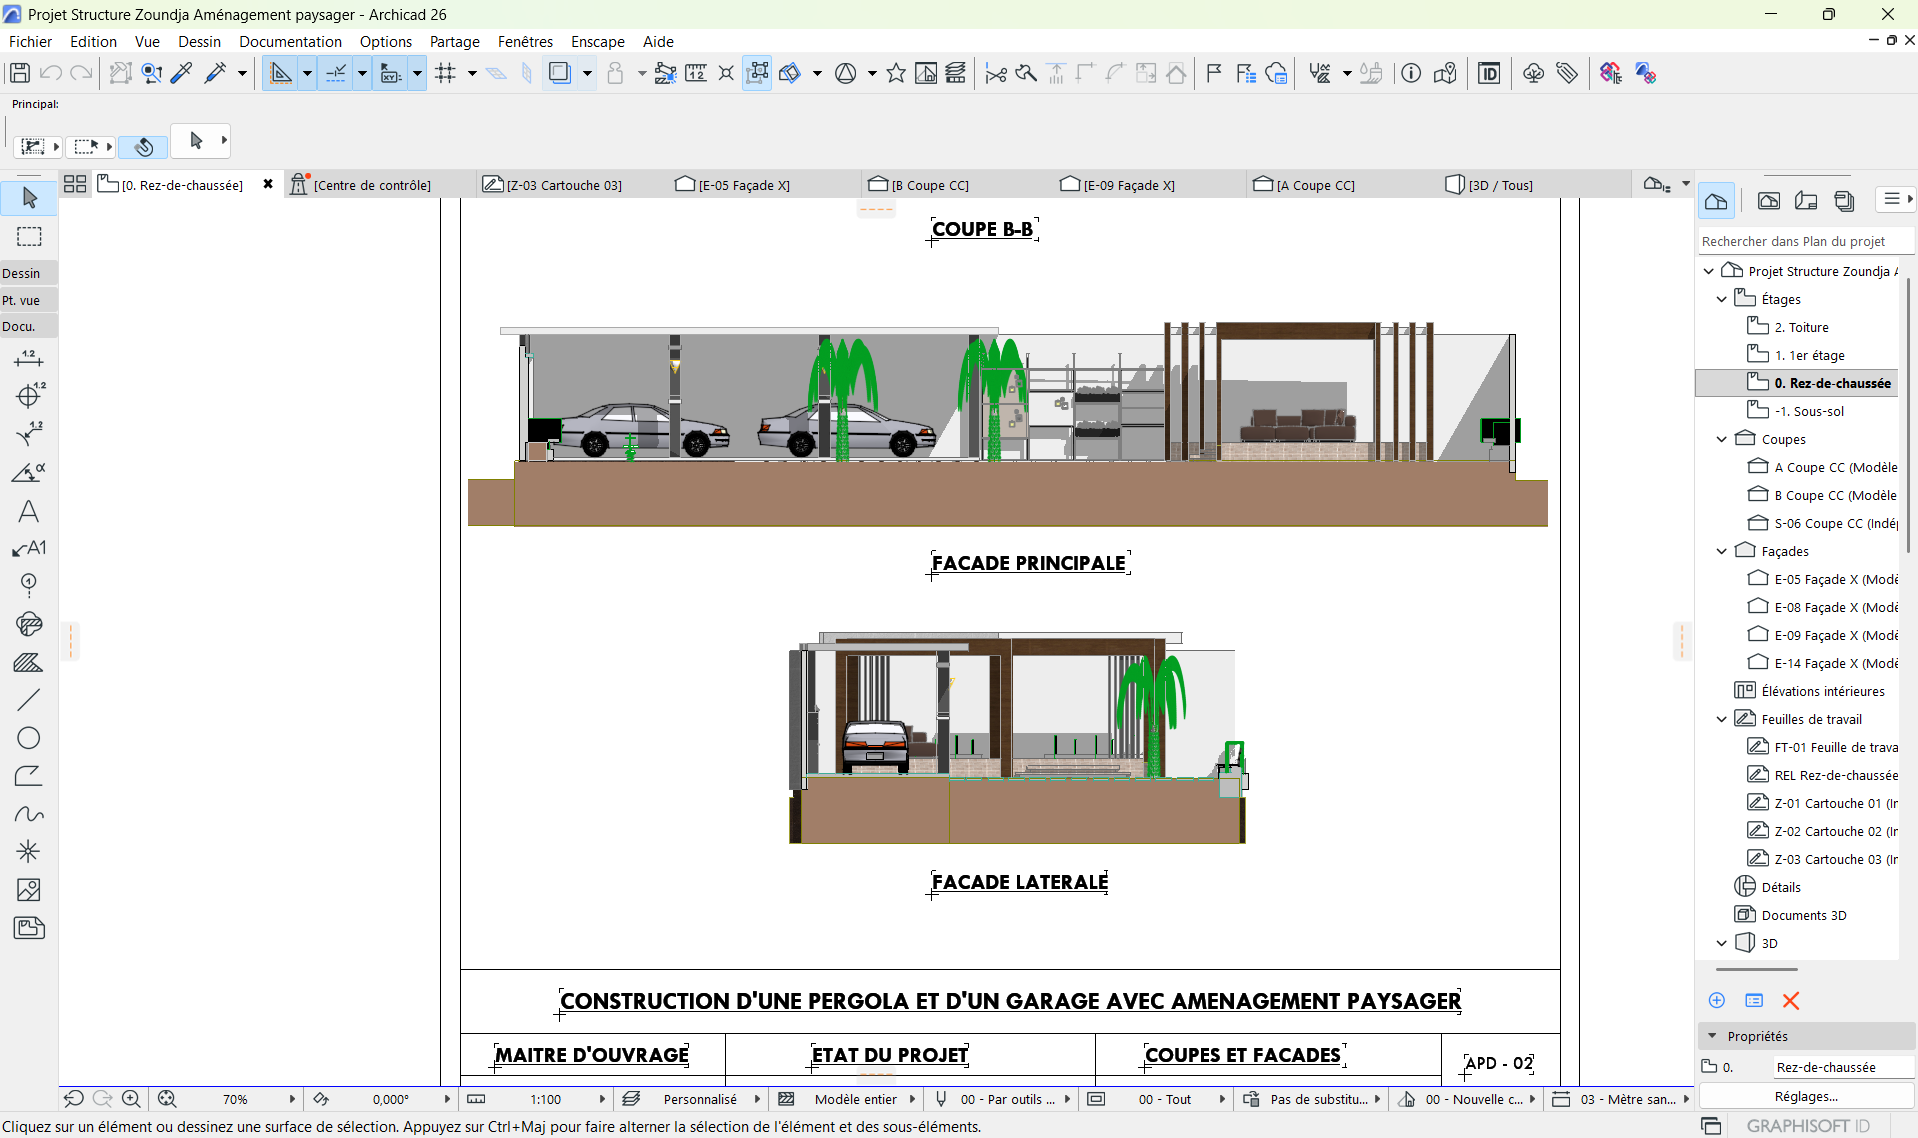
Task: Choose the Text tool
Action: coord(28,512)
